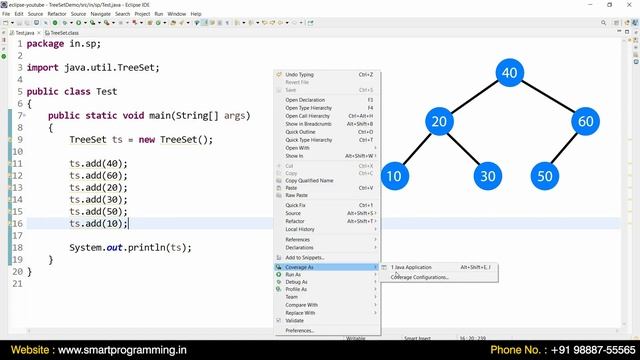Open the Navigate menu
This screenshot has width=640, height=360.
pyautogui.click(x=100, y=14)
